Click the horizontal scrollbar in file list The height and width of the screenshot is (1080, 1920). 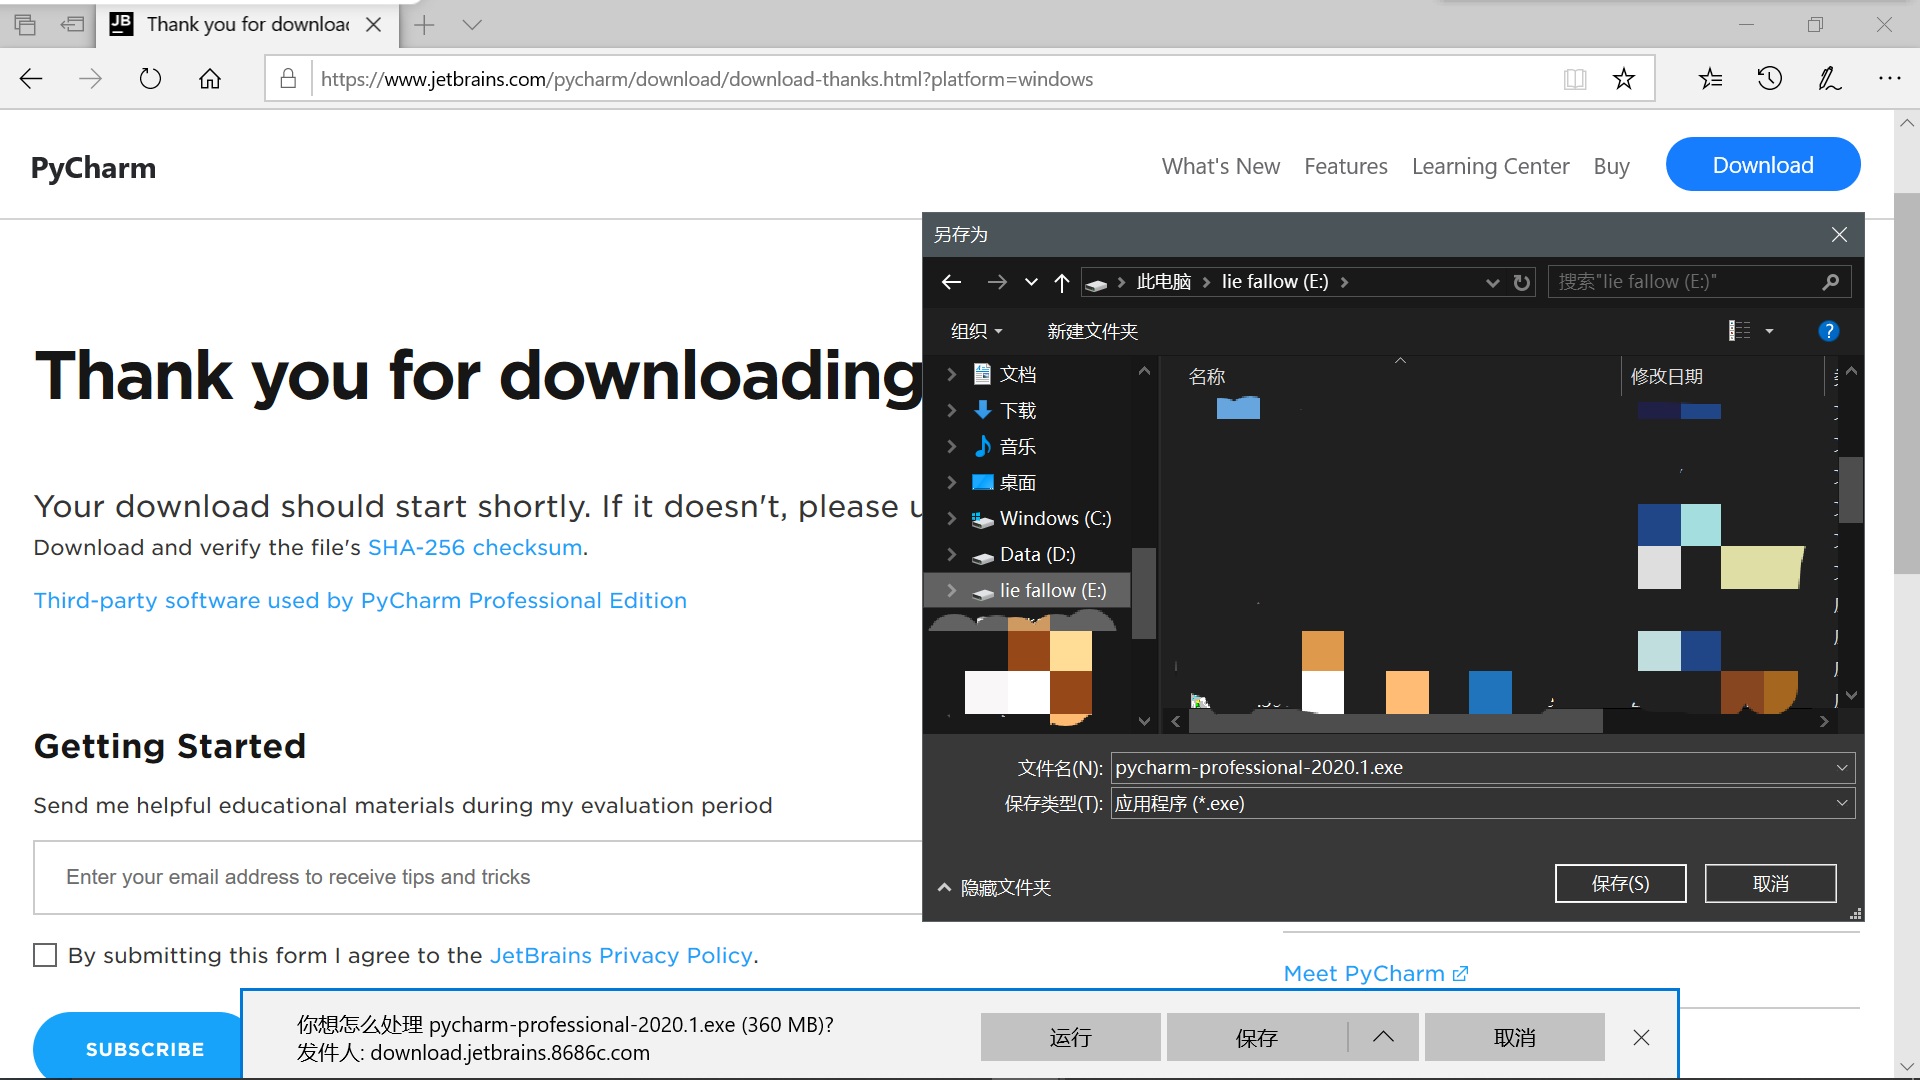pyautogui.click(x=1395, y=721)
